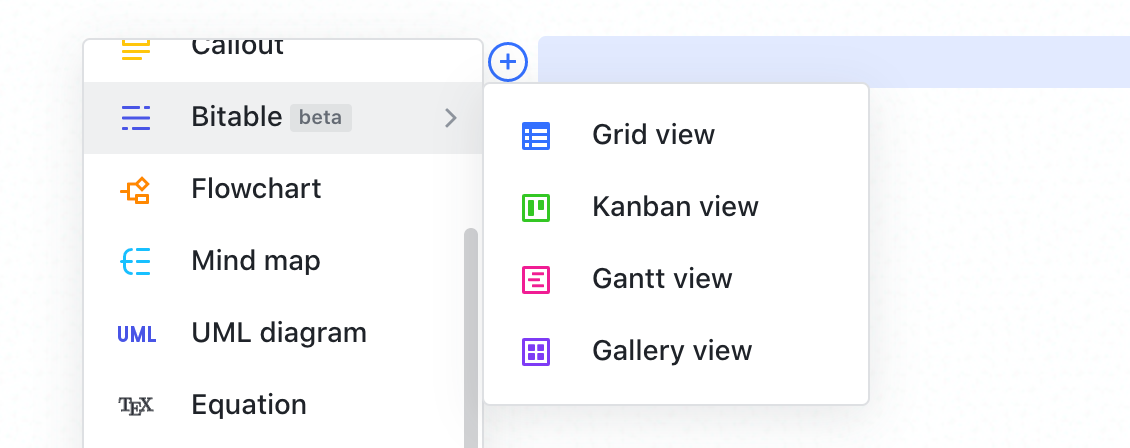Viewport: 1130px width, 448px height.
Task: Click the orange Flowchart icon
Action: coord(136,190)
